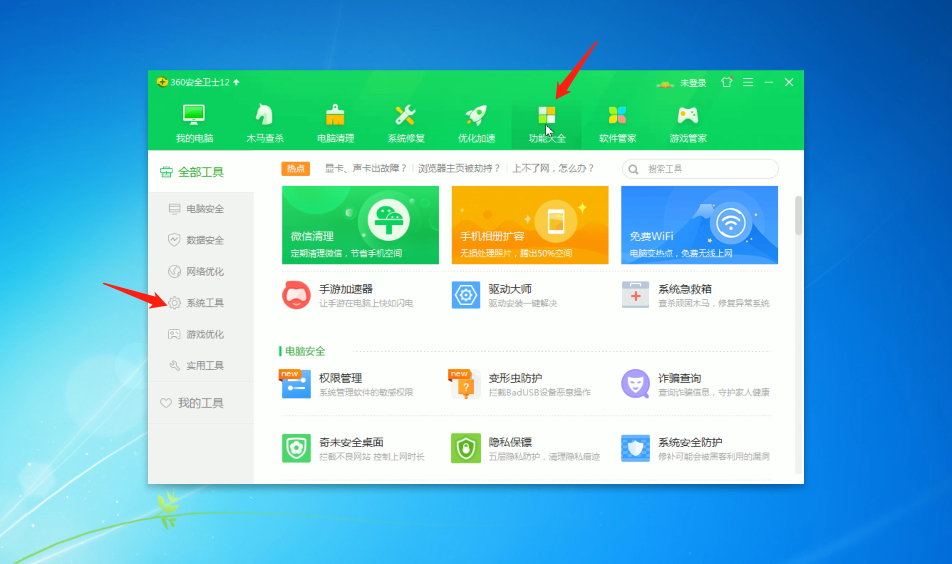Click the 奇未安全桌面 title text
952x564 pixels.
click(x=352, y=443)
